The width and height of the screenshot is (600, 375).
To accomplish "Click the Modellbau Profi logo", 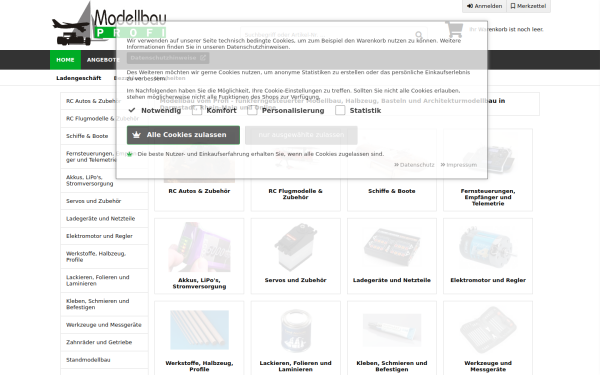I will tap(109, 24).
